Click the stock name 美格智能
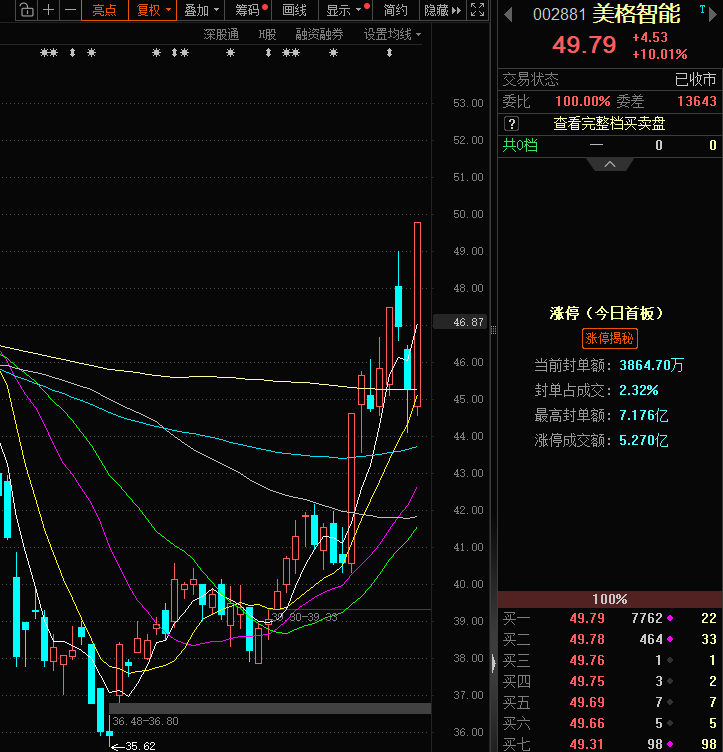This screenshot has width=723, height=752. click(x=636, y=14)
